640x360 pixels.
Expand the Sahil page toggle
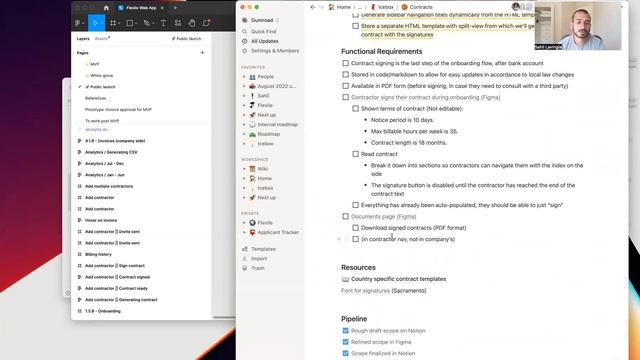[x=244, y=96]
